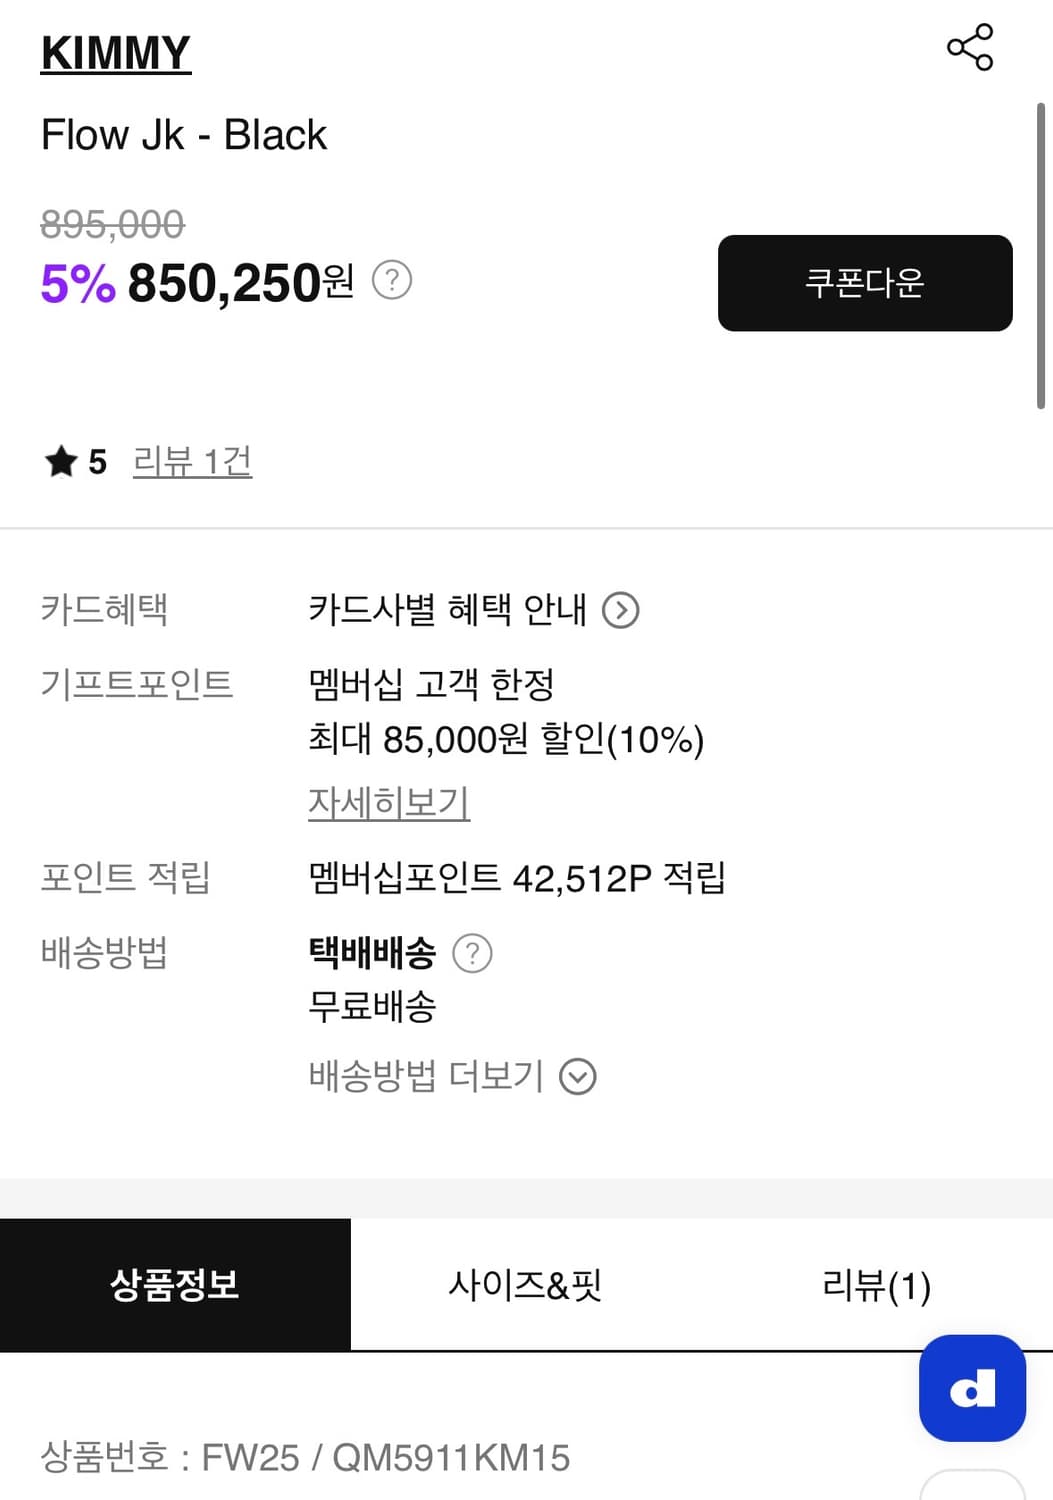1053x1500 pixels.
Task: Click the vertical scrollbar thumb
Action: click(x=1041, y=255)
